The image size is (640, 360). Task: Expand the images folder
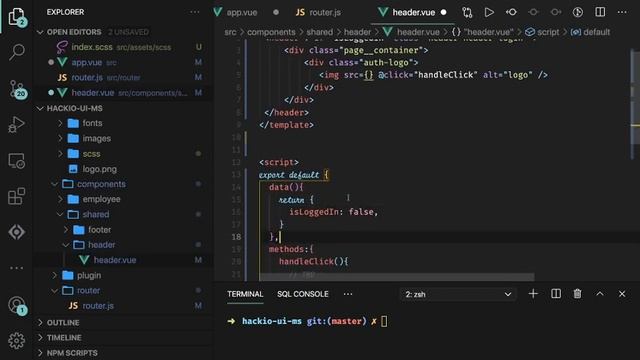60,138
